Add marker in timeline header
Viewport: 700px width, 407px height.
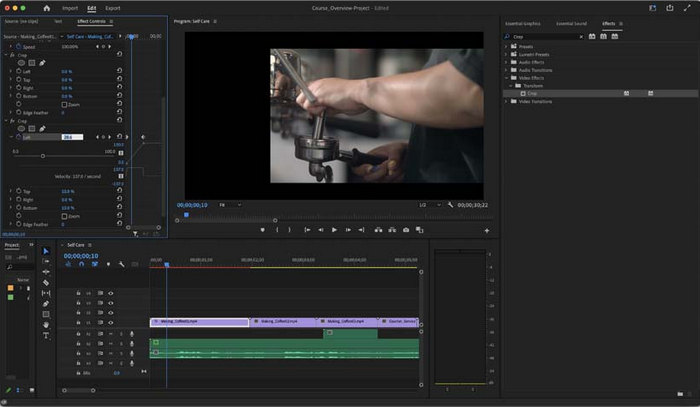[108, 264]
